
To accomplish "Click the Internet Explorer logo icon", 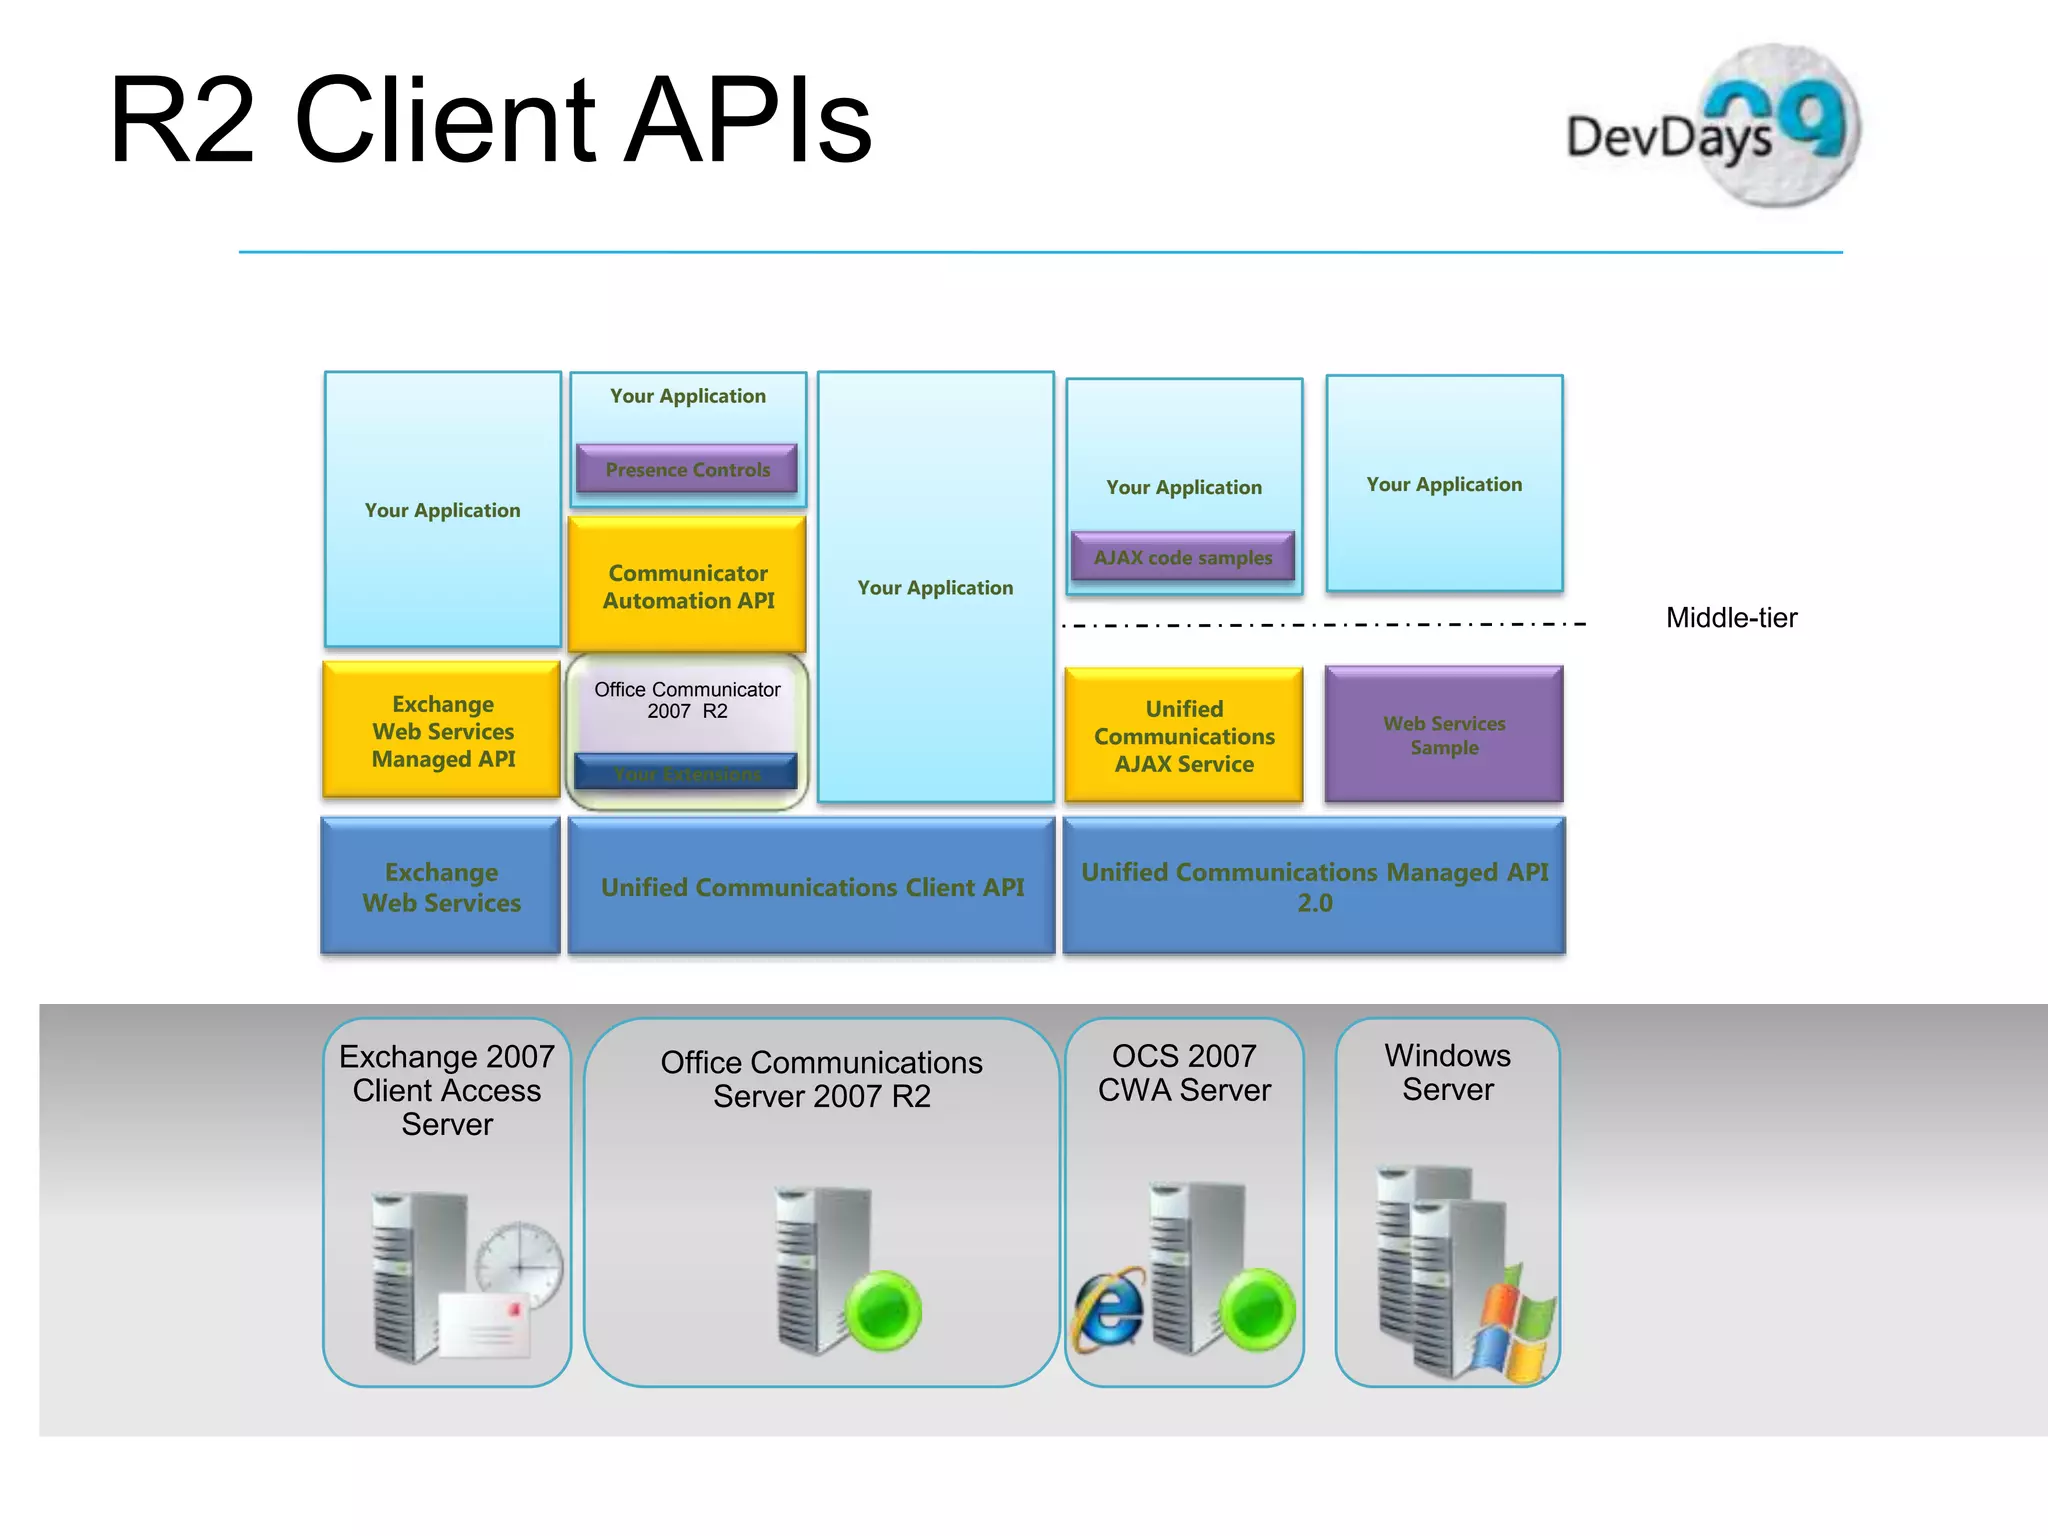I will pos(1109,1308).
